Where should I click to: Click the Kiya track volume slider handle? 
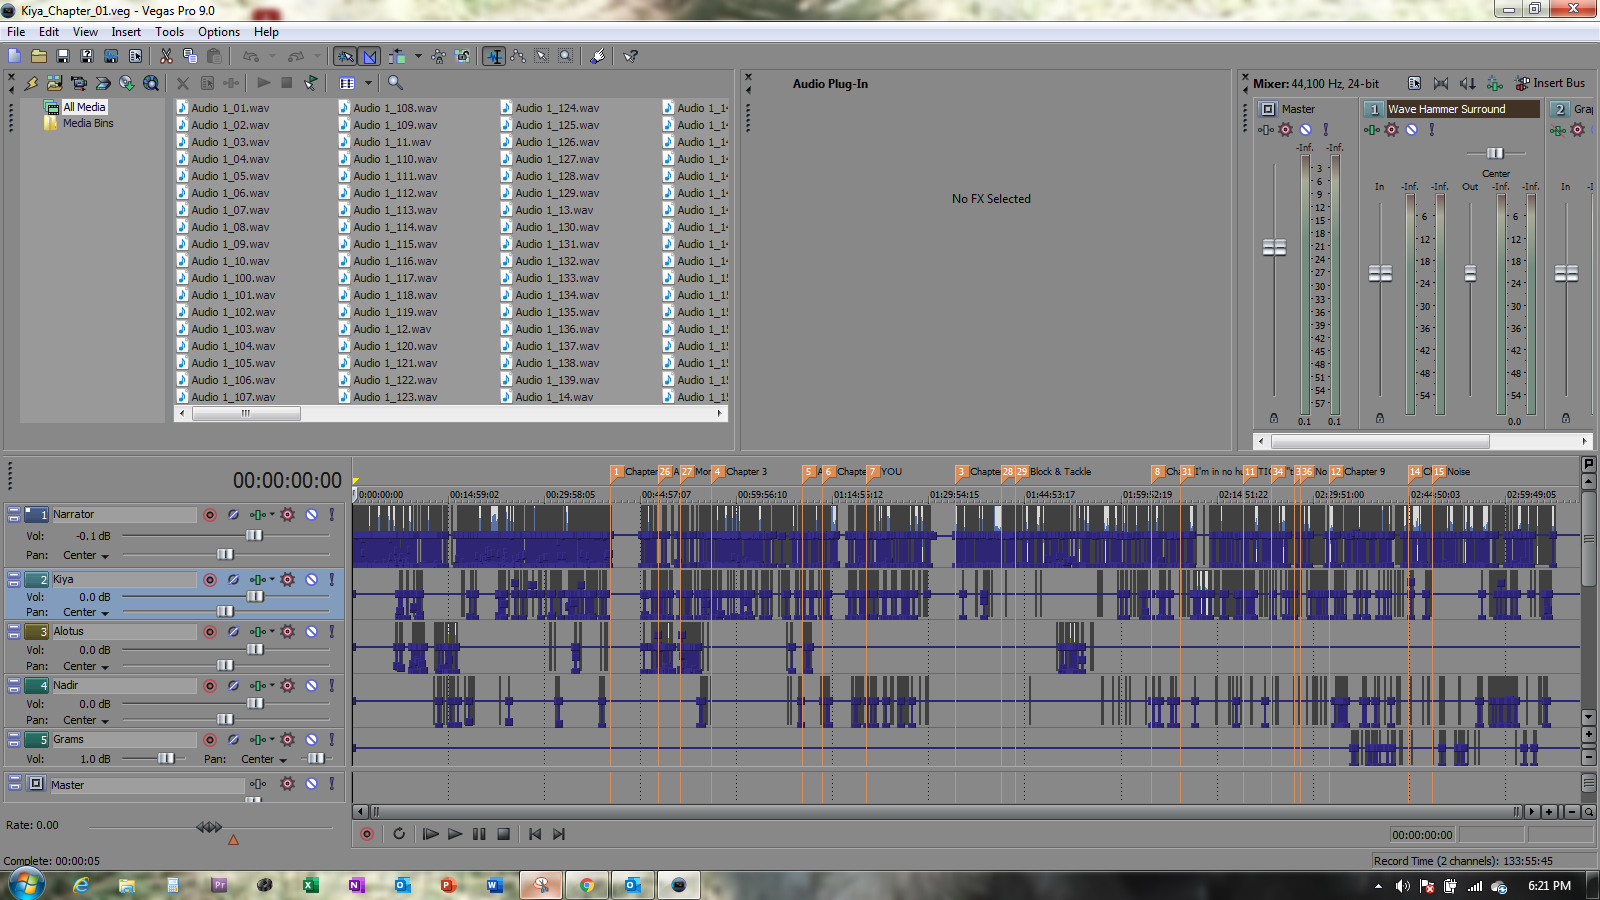tap(255, 597)
